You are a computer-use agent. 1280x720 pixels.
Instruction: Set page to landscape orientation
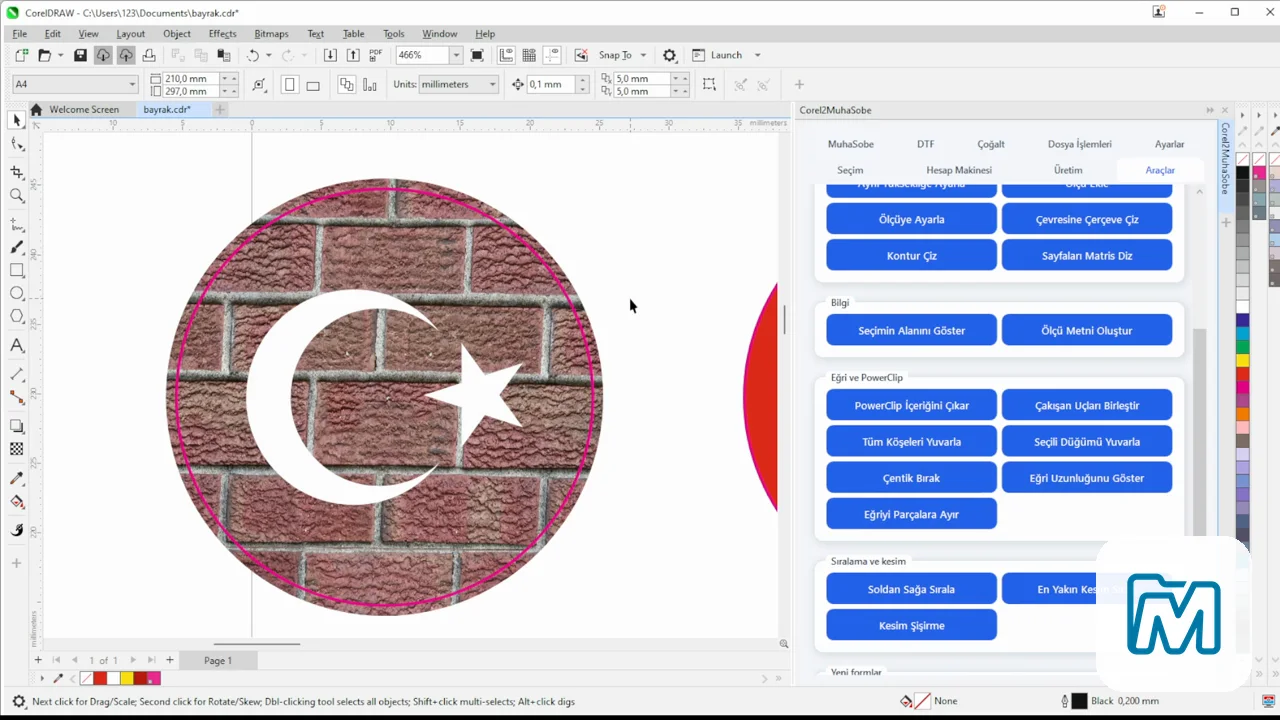[313, 85]
